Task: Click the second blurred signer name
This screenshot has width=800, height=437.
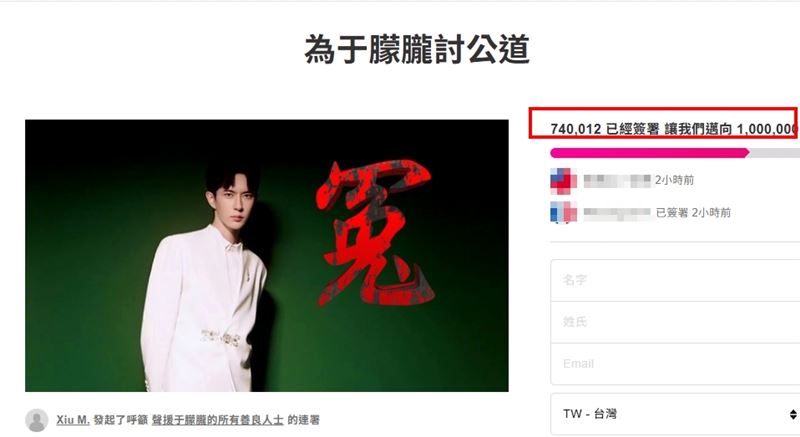Action: tap(617, 213)
